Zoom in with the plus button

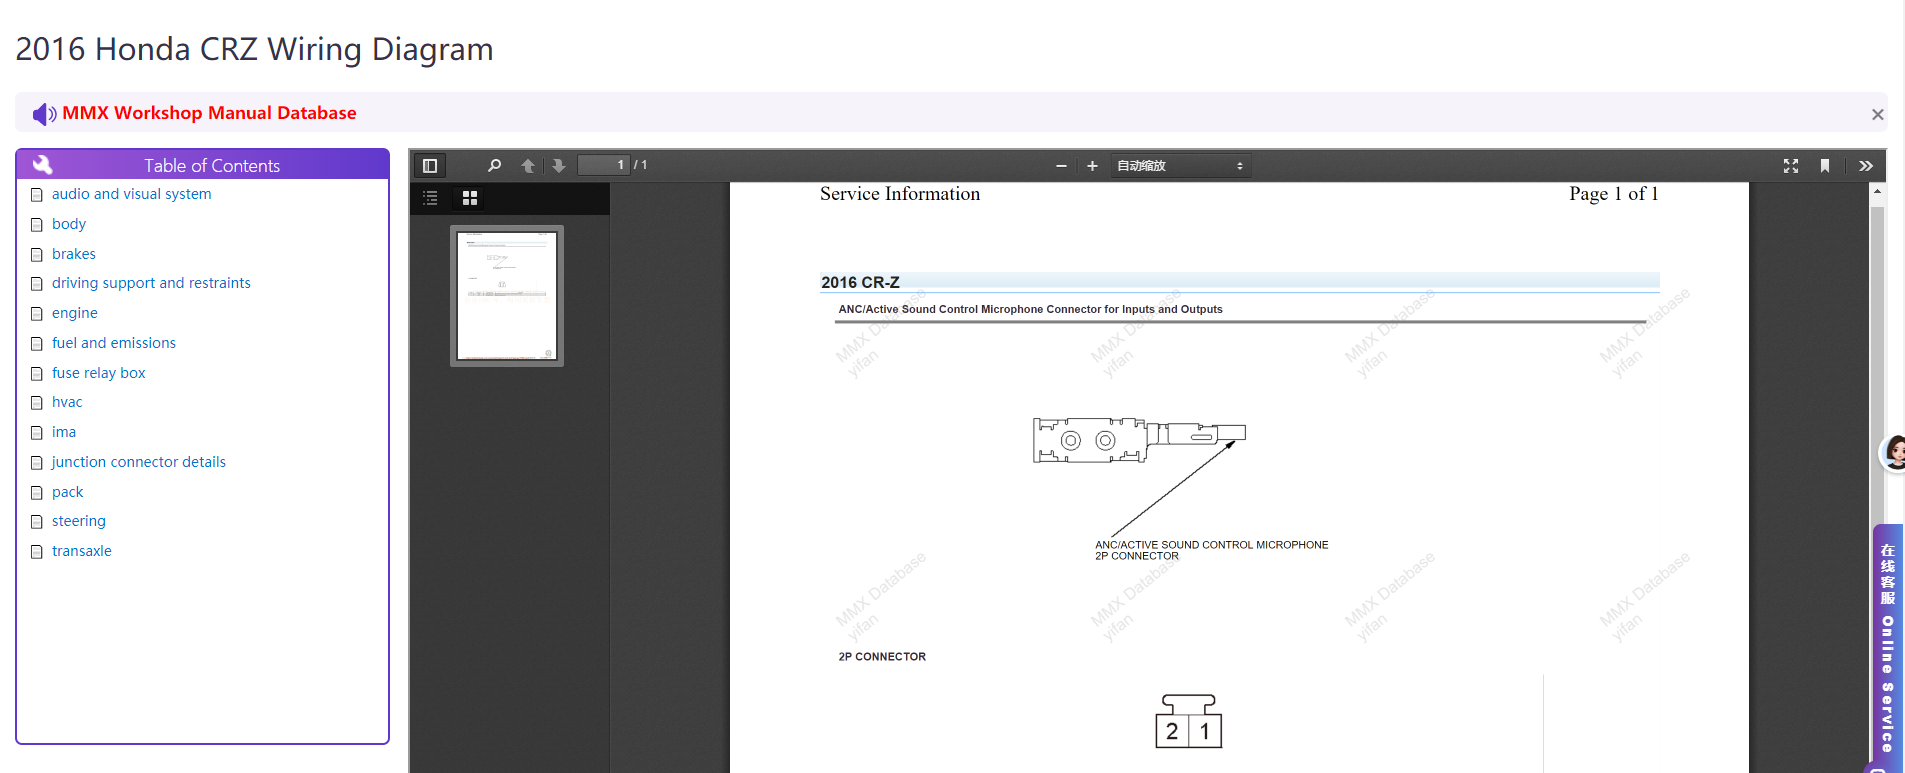1092,166
